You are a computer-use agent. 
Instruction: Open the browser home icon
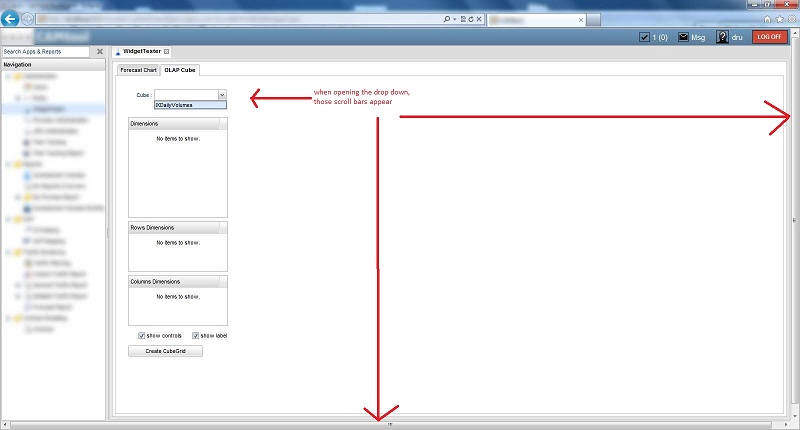pos(767,19)
